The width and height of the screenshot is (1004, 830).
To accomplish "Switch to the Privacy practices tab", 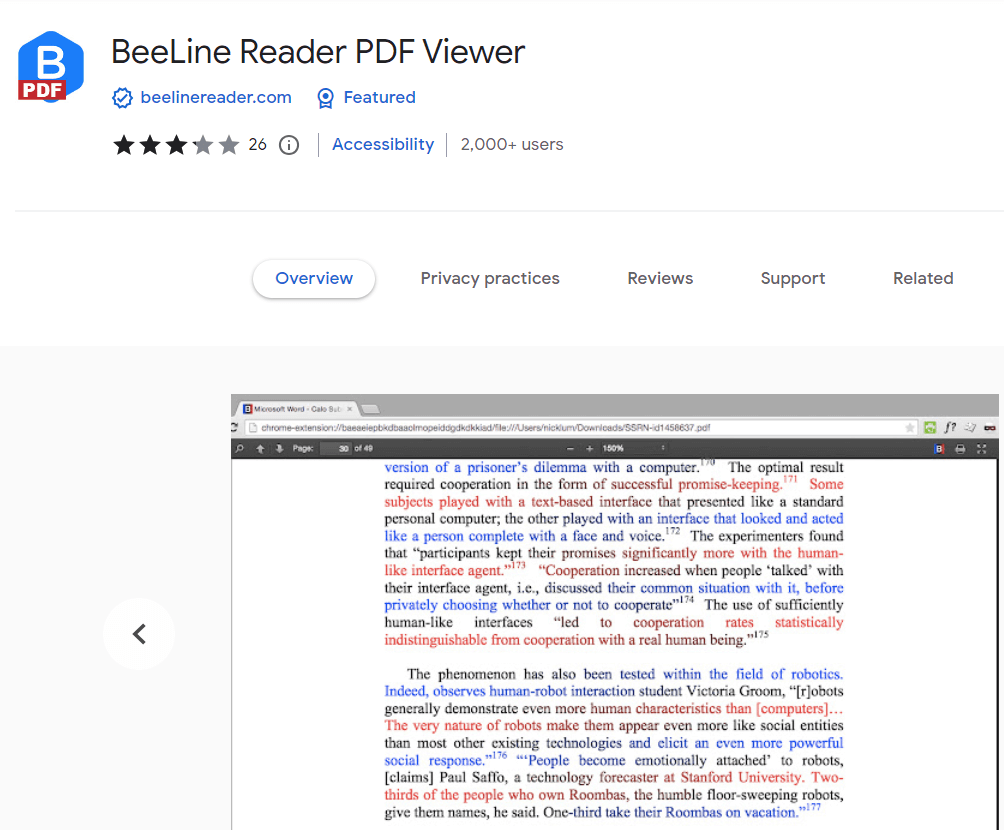I will point(490,279).
